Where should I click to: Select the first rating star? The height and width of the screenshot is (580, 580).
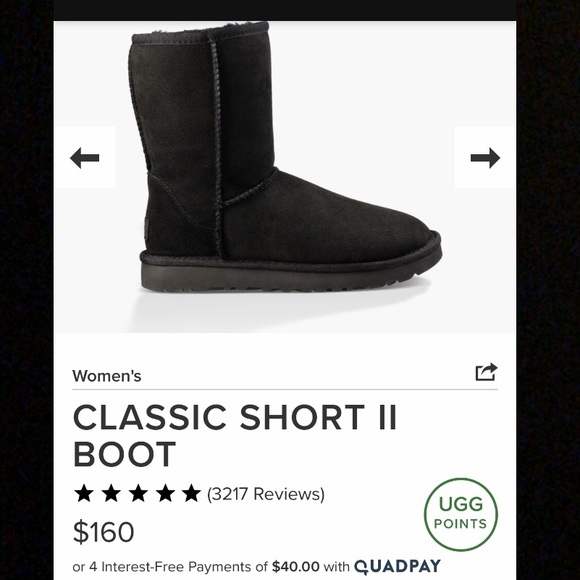[84, 493]
